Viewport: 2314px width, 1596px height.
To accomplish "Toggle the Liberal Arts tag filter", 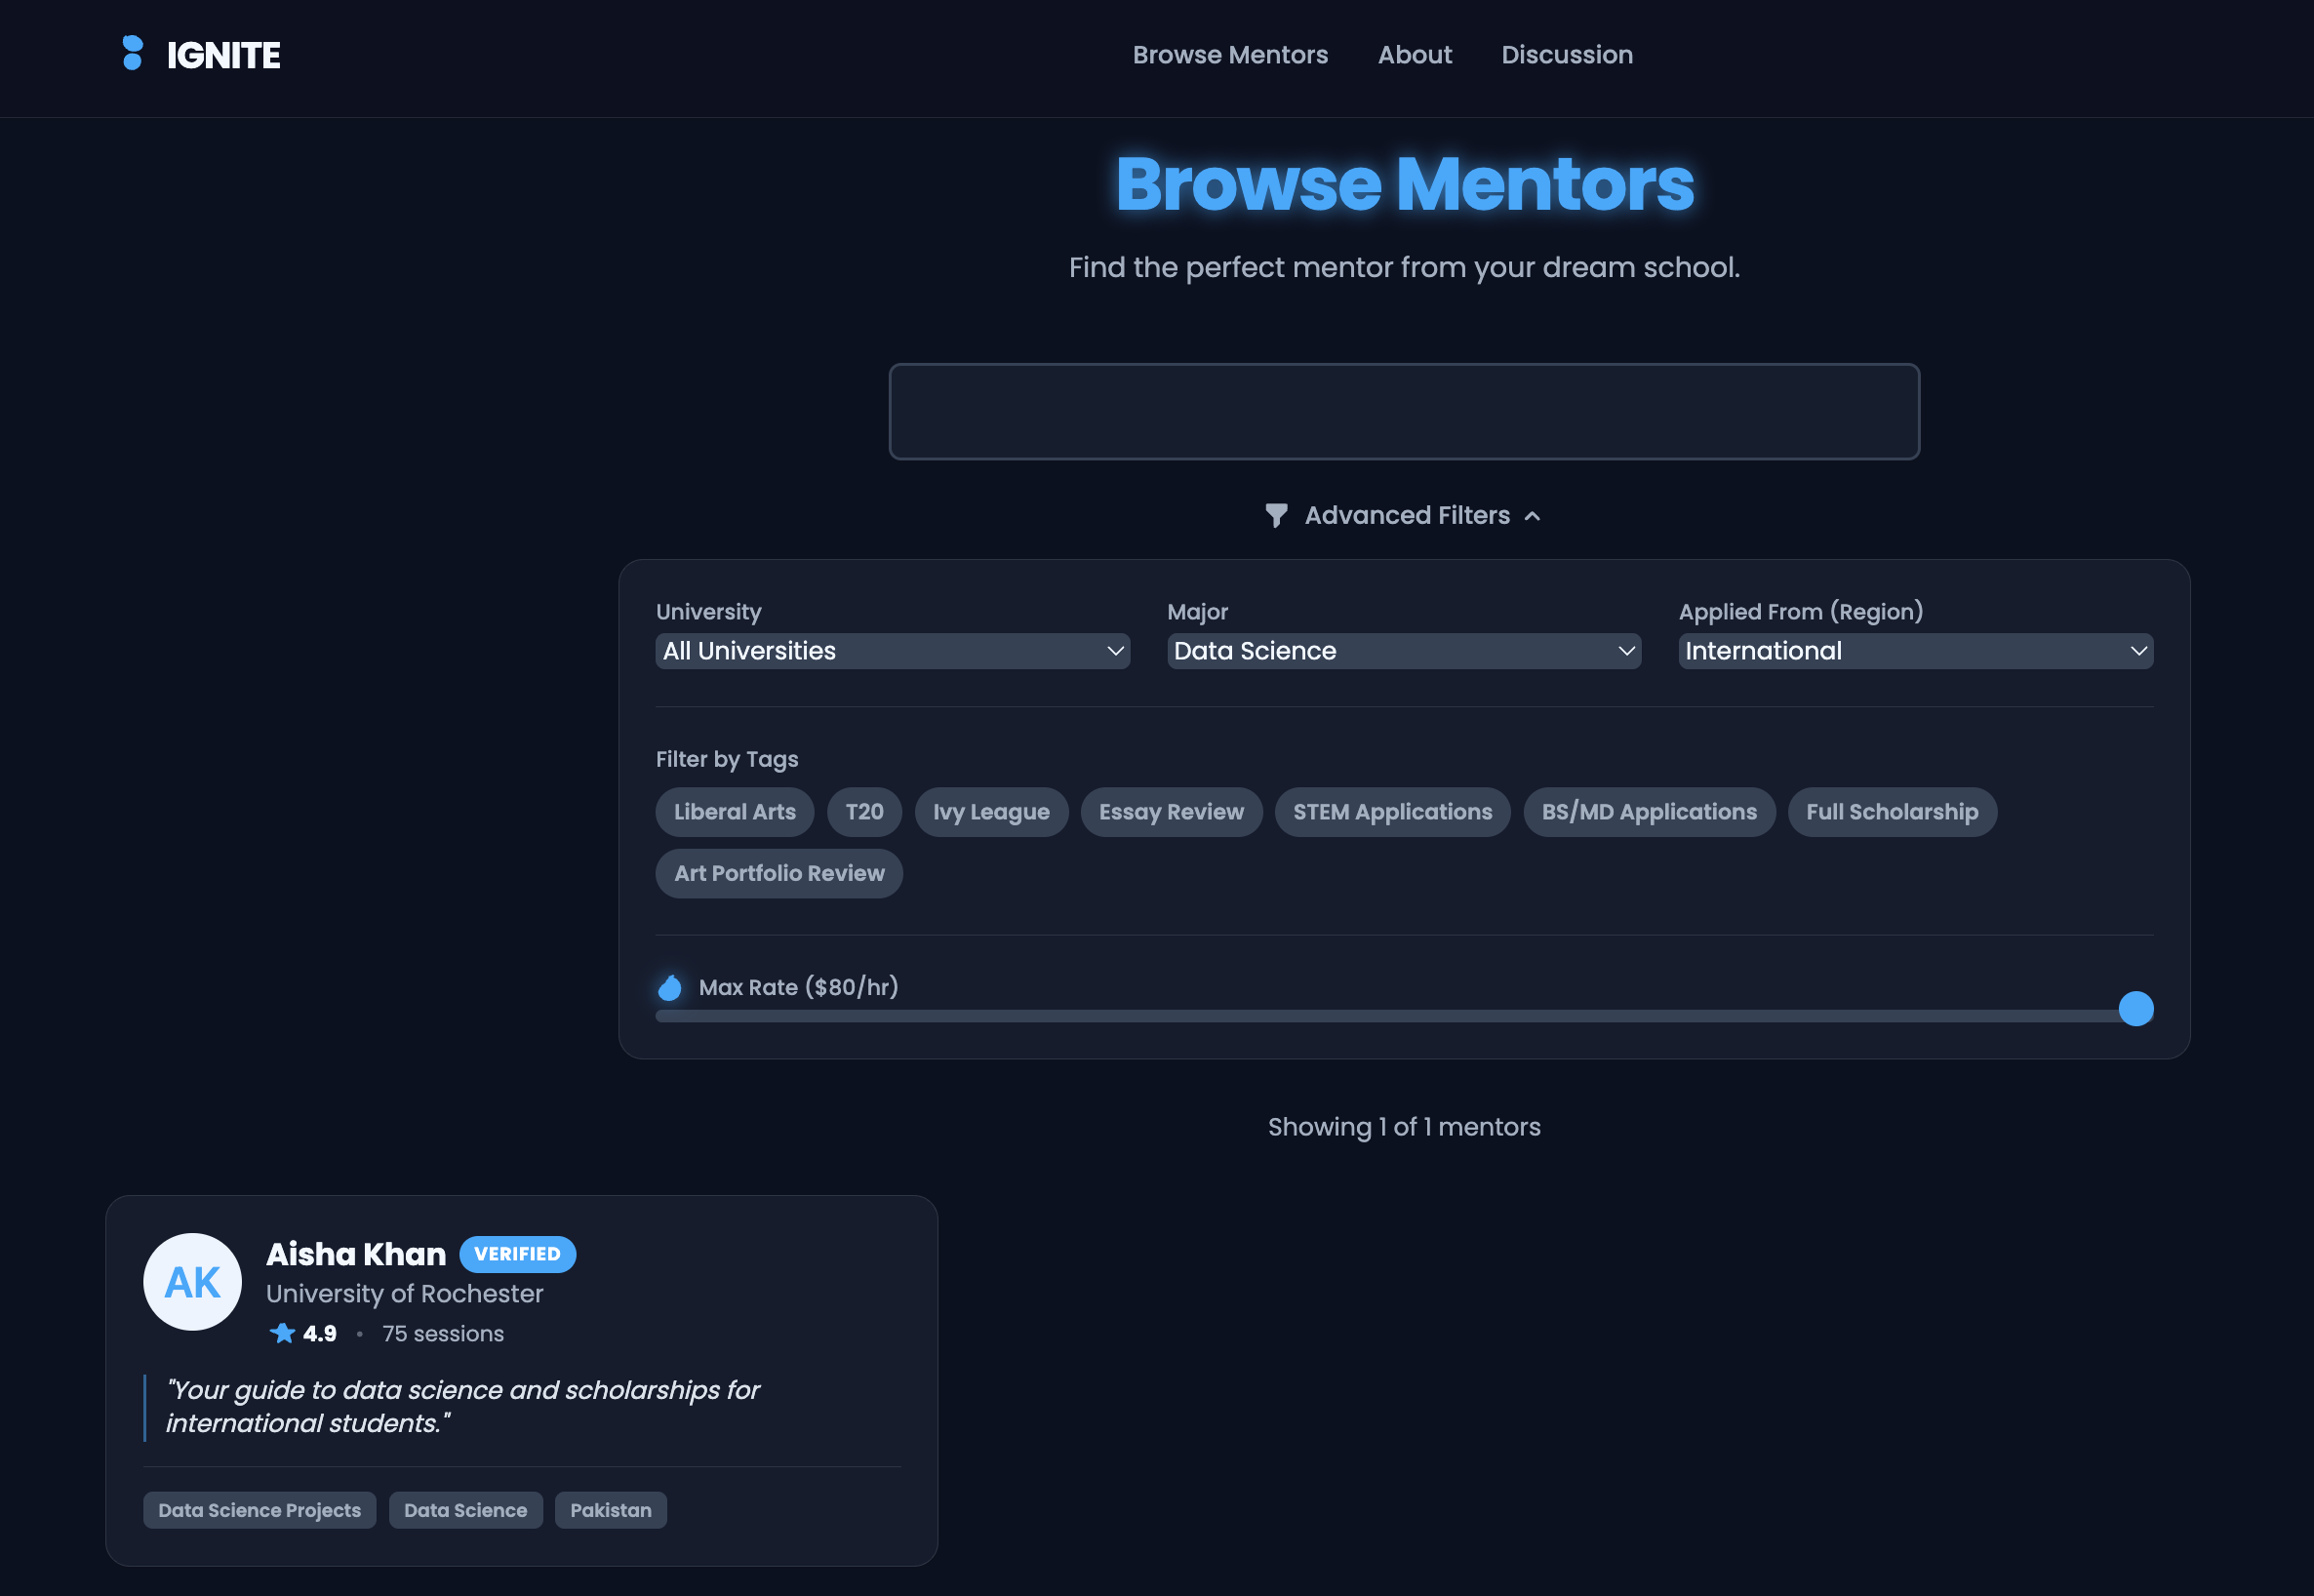I will tap(734, 811).
